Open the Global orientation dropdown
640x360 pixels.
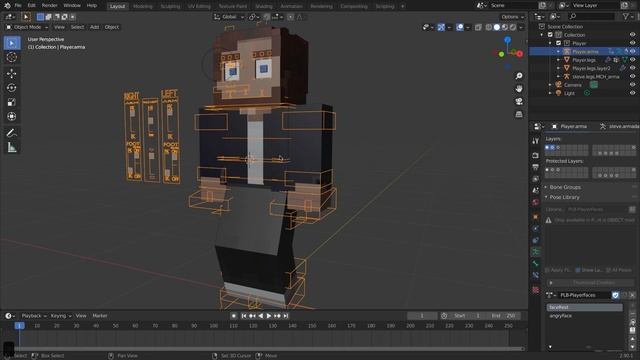point(229,17)
